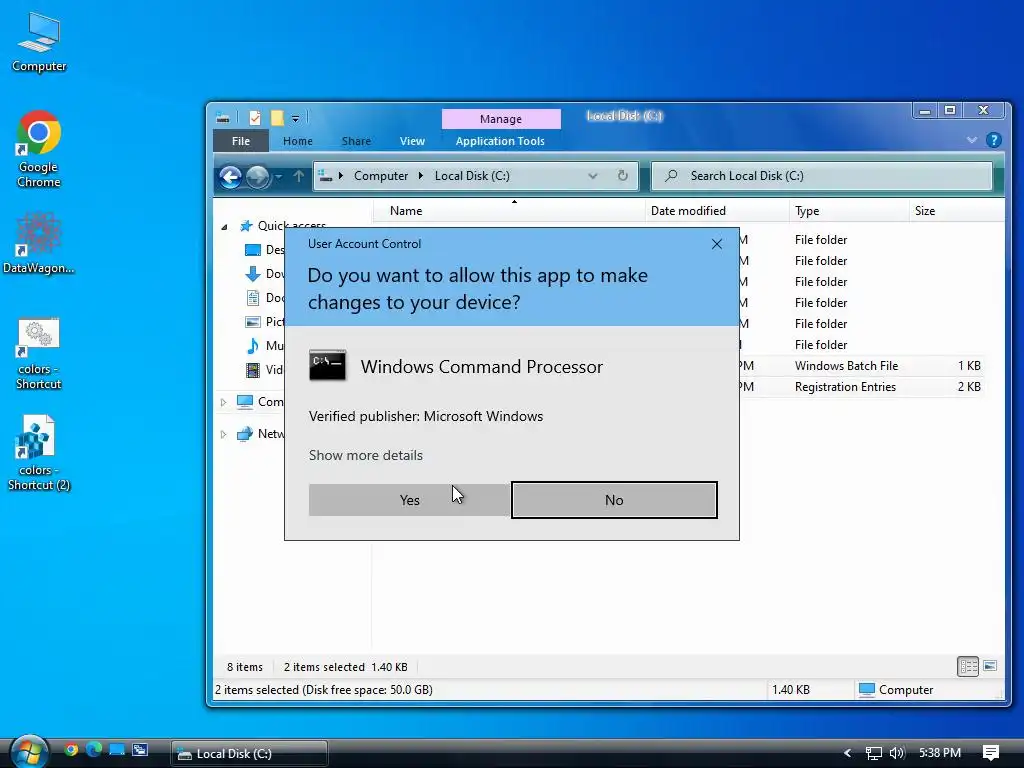Open the volume speaker tray icon

click(x=897, y=753)
